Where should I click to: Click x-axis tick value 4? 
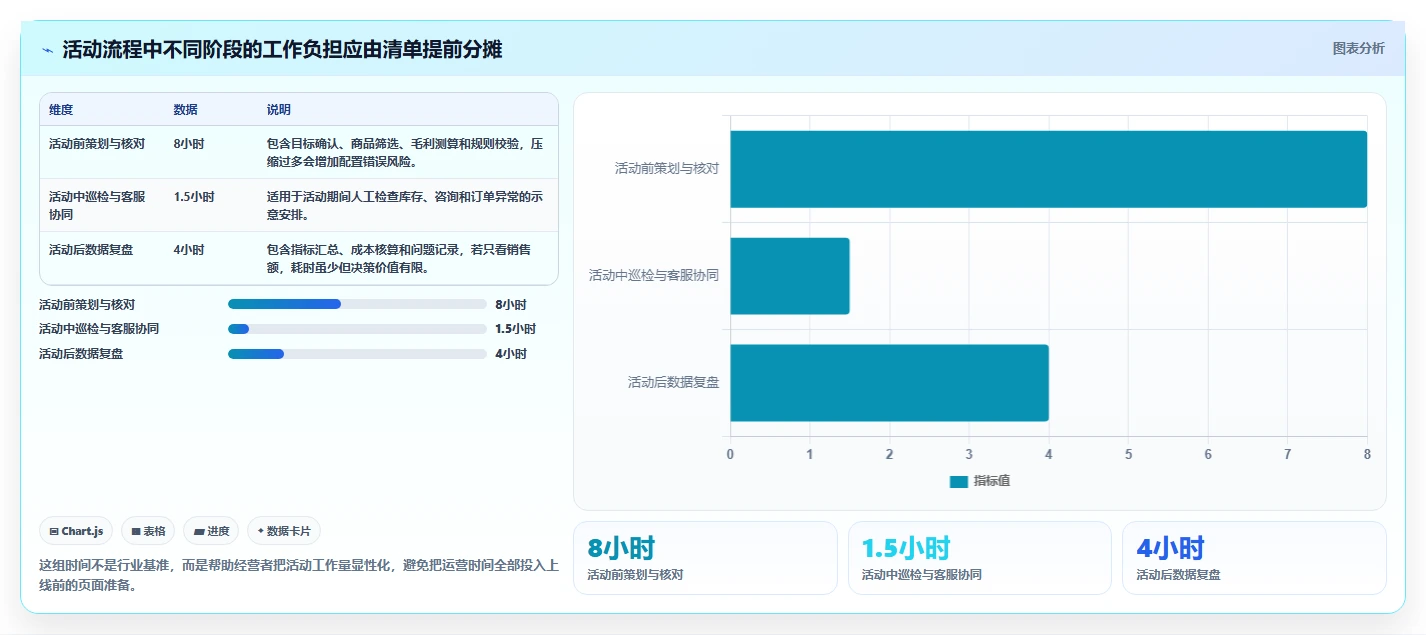[x=1048, y=454]
